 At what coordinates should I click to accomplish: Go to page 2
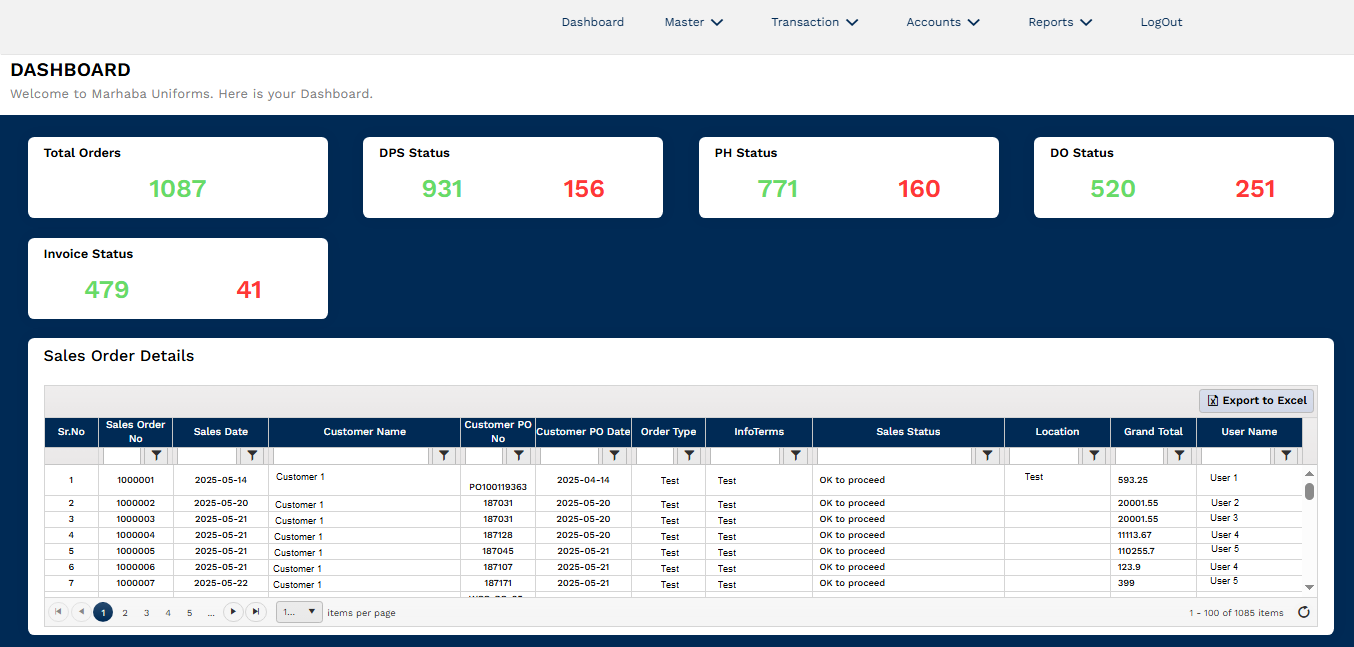(125, 613)
